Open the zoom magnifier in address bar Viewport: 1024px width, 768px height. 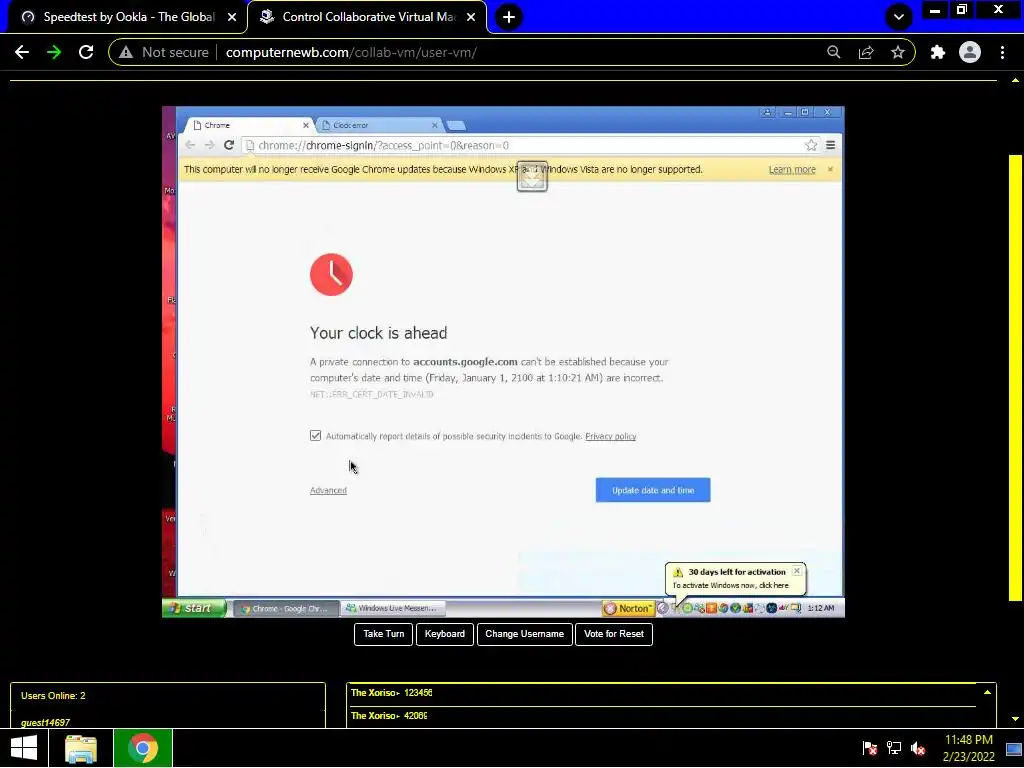pyautogui.click(x=833, y=52)
